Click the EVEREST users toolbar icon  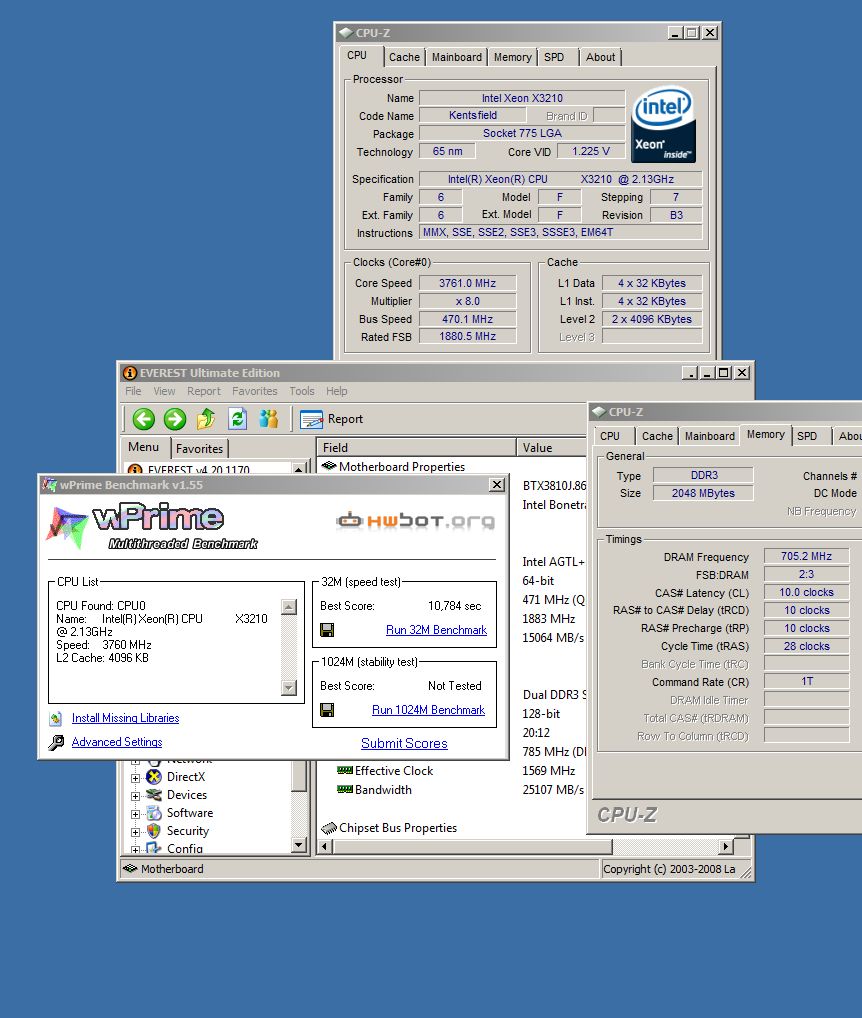coord(268,419)
